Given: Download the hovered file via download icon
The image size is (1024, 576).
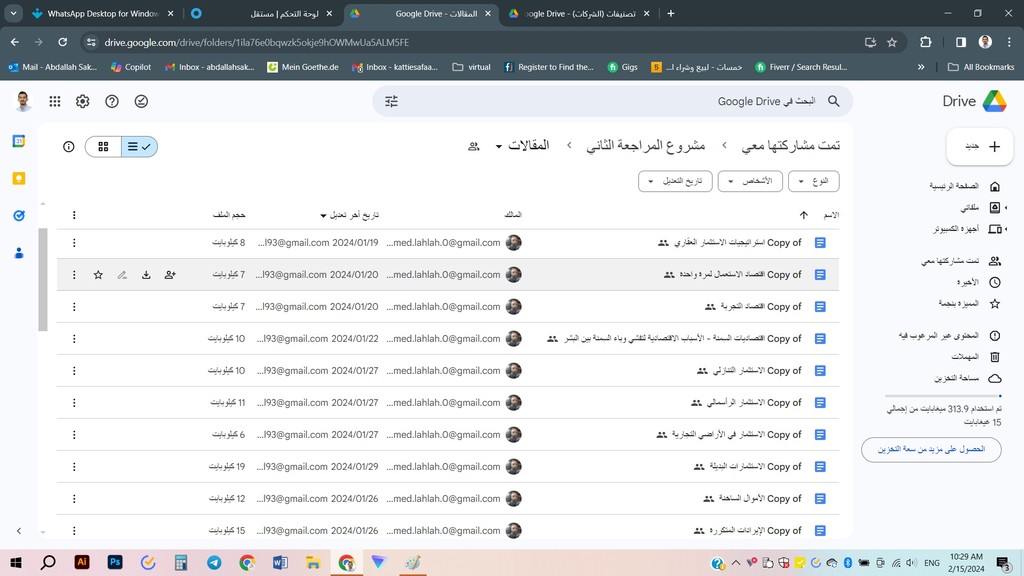Looking at the screenshot, I should click(146, 275).
